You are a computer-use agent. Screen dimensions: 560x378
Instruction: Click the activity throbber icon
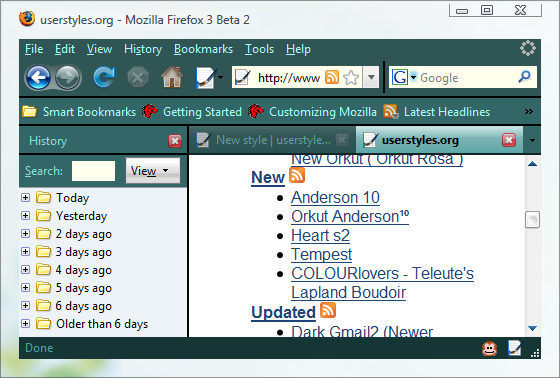tap(528, 48)
